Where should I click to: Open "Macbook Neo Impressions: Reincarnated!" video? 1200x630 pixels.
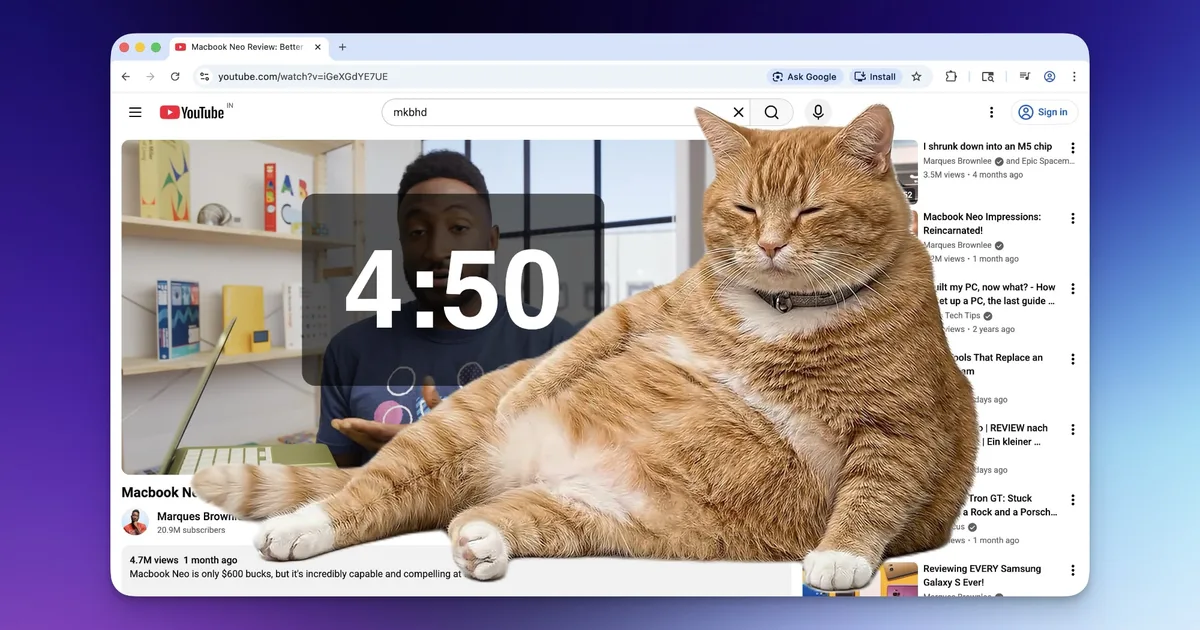pos(981,223)
